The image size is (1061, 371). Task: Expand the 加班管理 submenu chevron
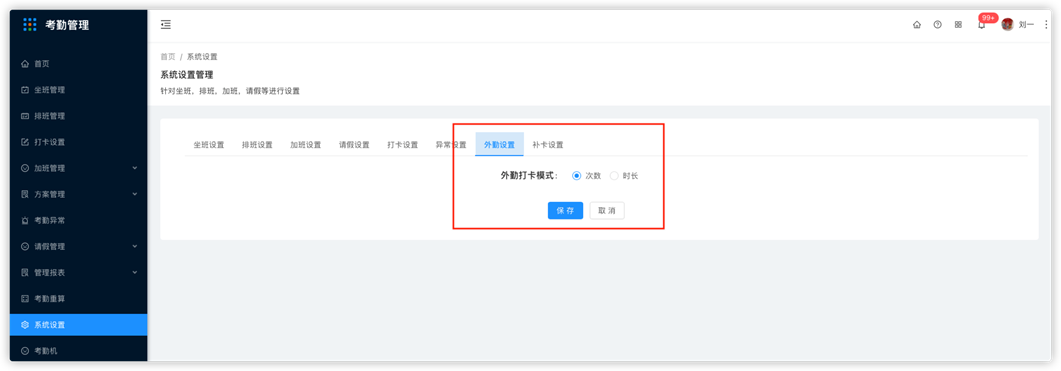tap(135, 168)
